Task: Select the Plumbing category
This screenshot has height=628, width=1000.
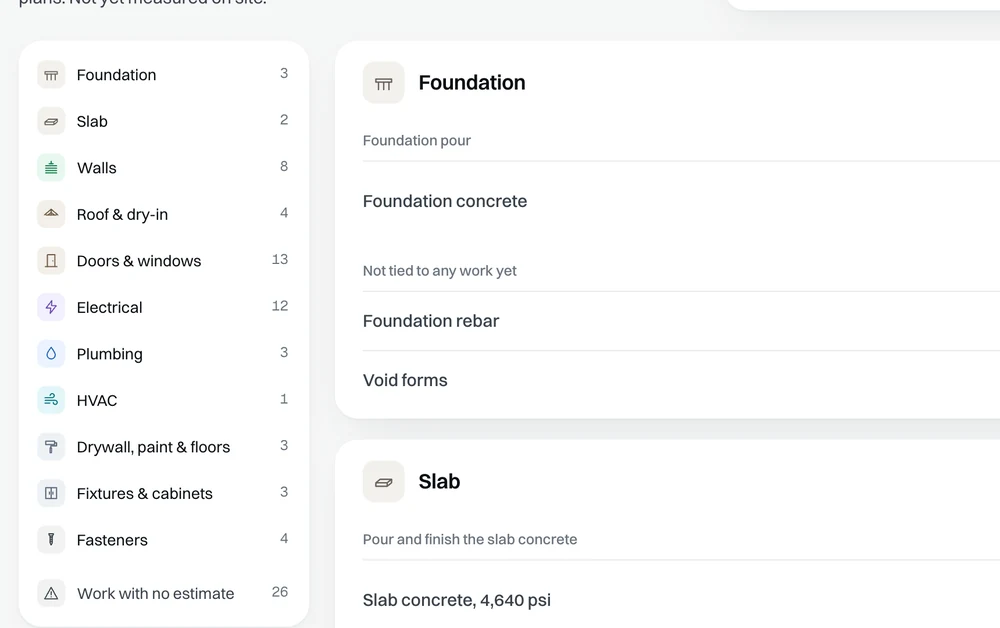Action: tap(164, 354)
